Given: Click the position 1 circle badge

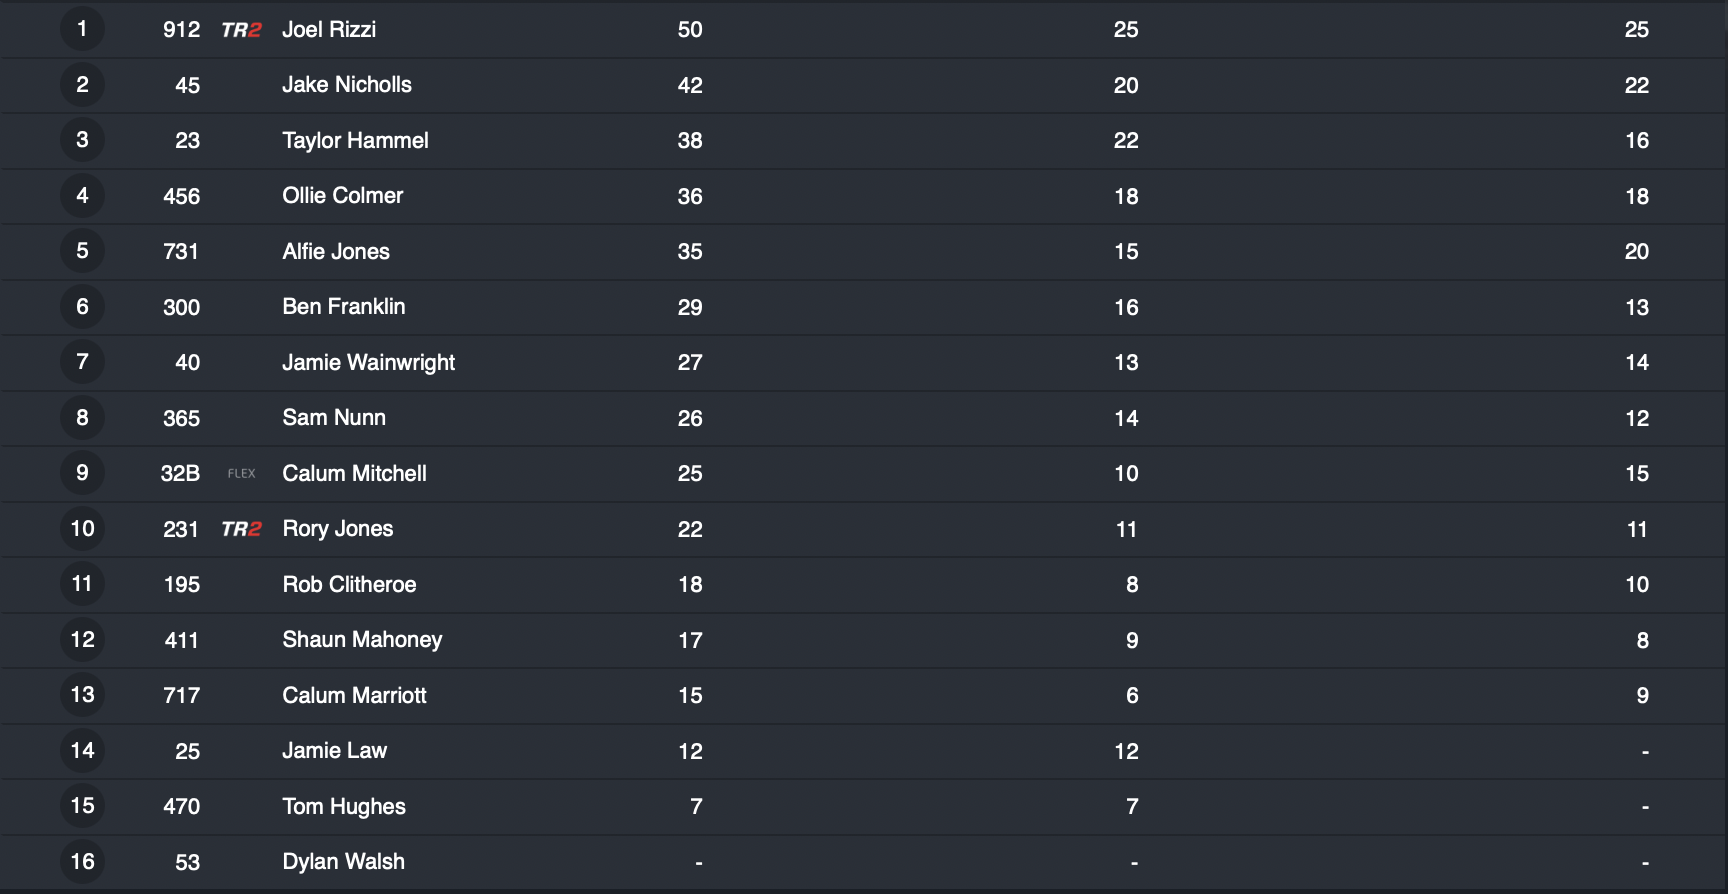Looking at the screenshot, I should click(x=82, y=29).
